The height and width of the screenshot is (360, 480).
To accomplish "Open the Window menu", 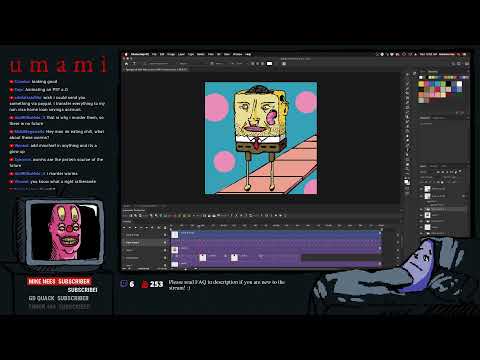I will coord(237,54).
